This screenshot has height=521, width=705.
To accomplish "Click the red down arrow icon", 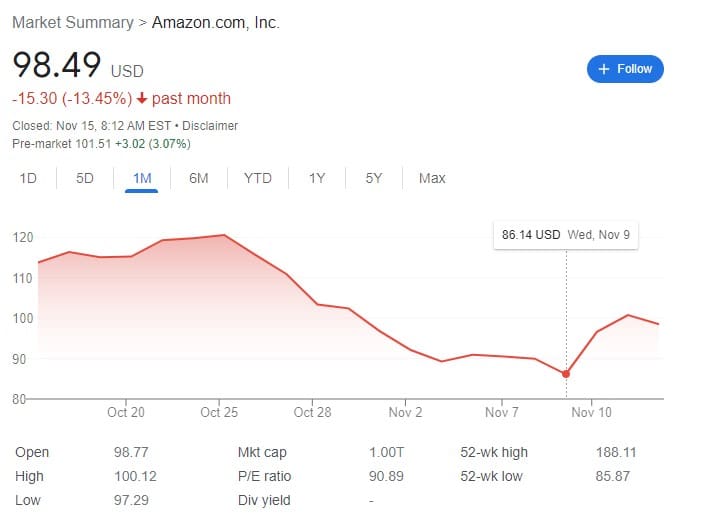I will click(142, 98).
